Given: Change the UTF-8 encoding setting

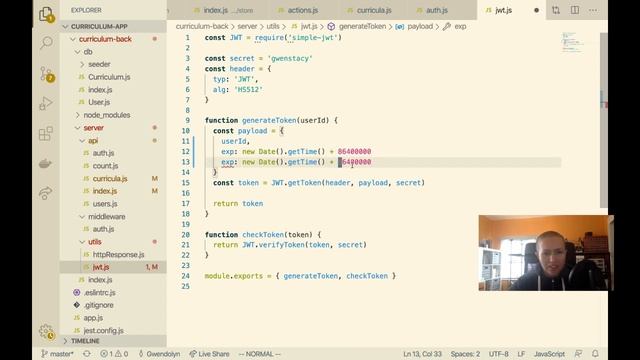Looking at the screenshot, I should (x=498, y=354).
